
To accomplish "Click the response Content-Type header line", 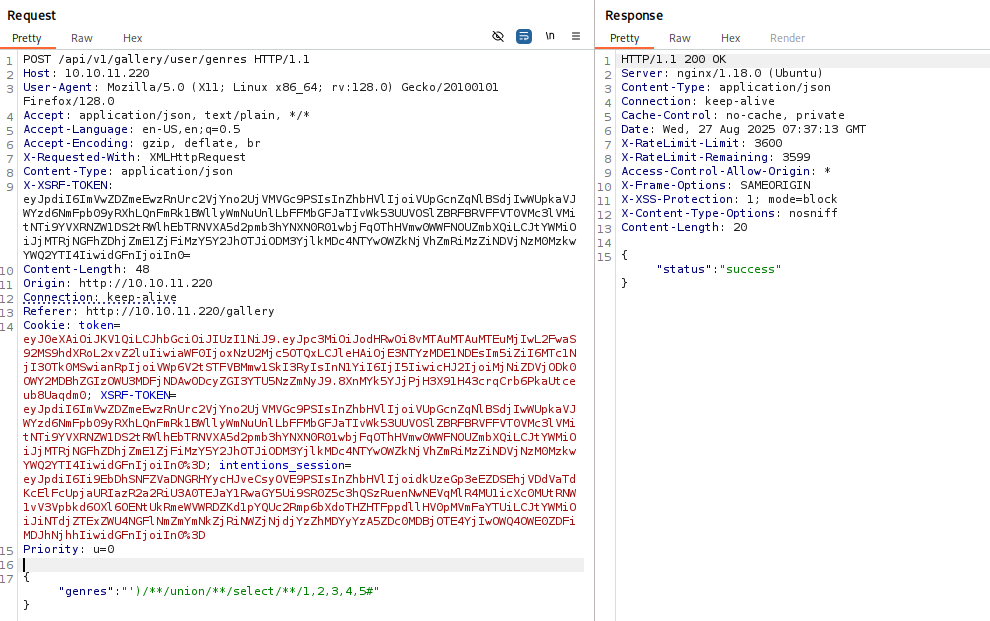I will (x=726, y=87).
